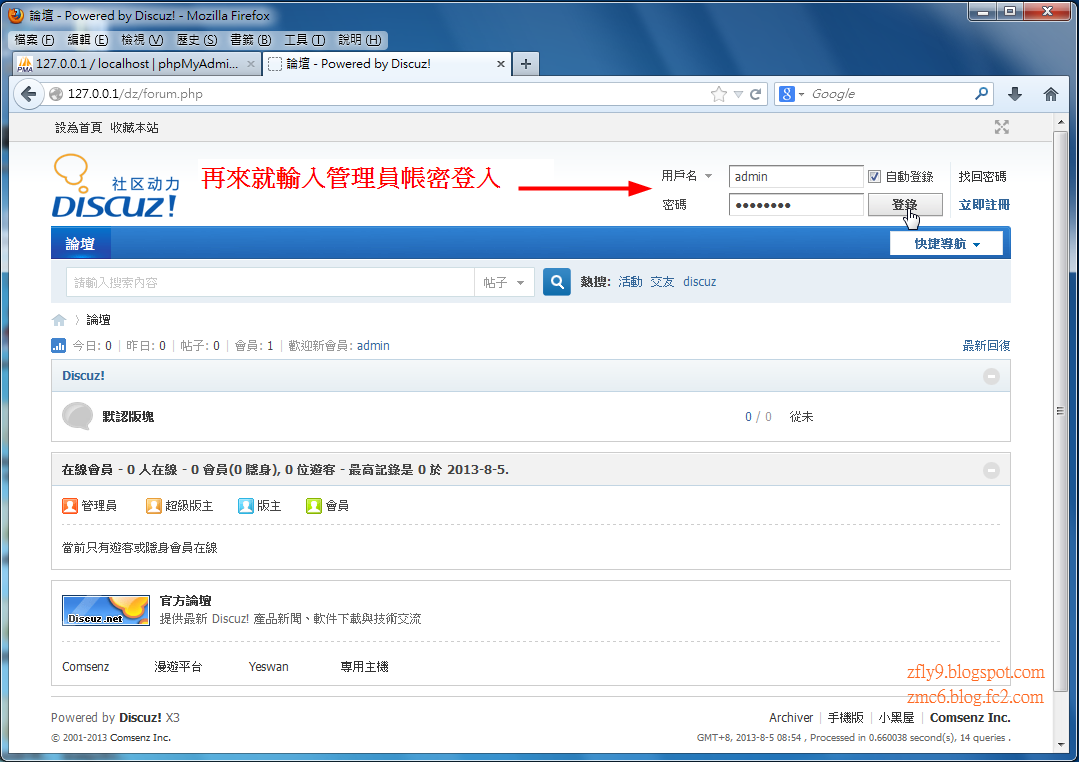
Task: Select the 論壇 navigation tab
Action: click(x=81, y=244)
